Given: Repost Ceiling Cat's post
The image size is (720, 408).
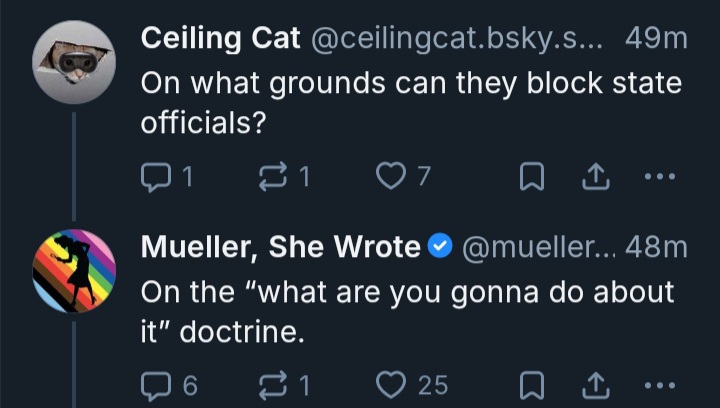Looking at the screenshot, I should pos(271,178).
